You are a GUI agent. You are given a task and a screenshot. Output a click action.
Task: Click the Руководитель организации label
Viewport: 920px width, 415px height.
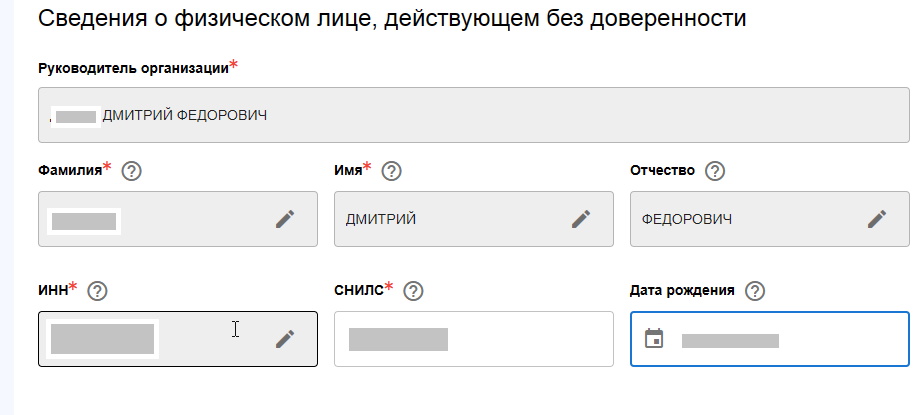[x=133, y=68]
